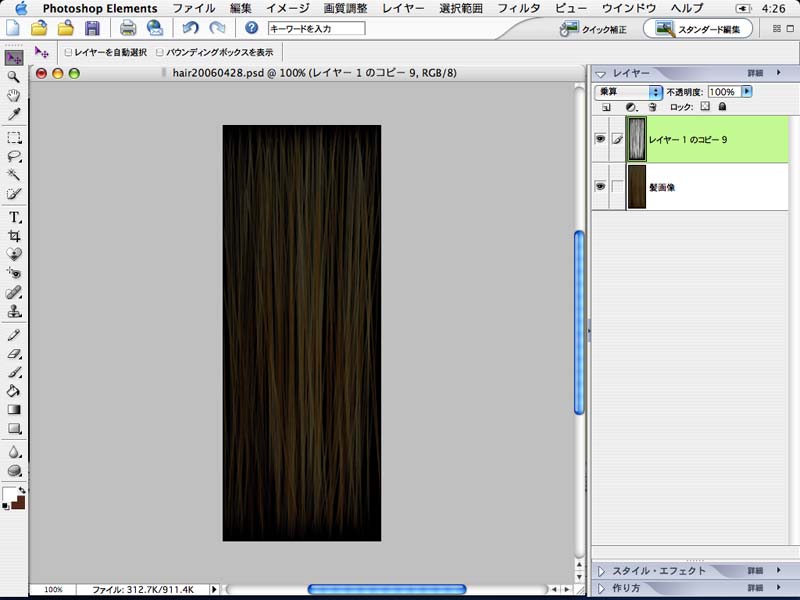Switch to クイック補正 mode
This screenshot has height=600, width=800.
[594, 29]
